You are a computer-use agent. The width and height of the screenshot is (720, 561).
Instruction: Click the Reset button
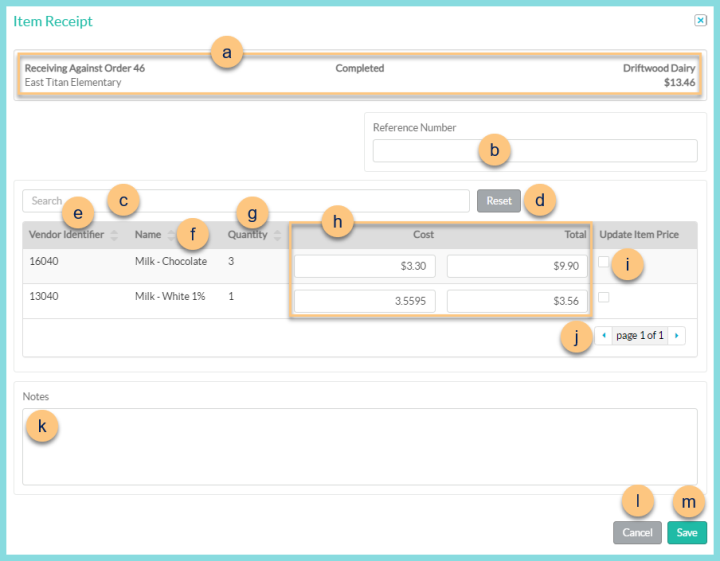[x=499, y=201]
